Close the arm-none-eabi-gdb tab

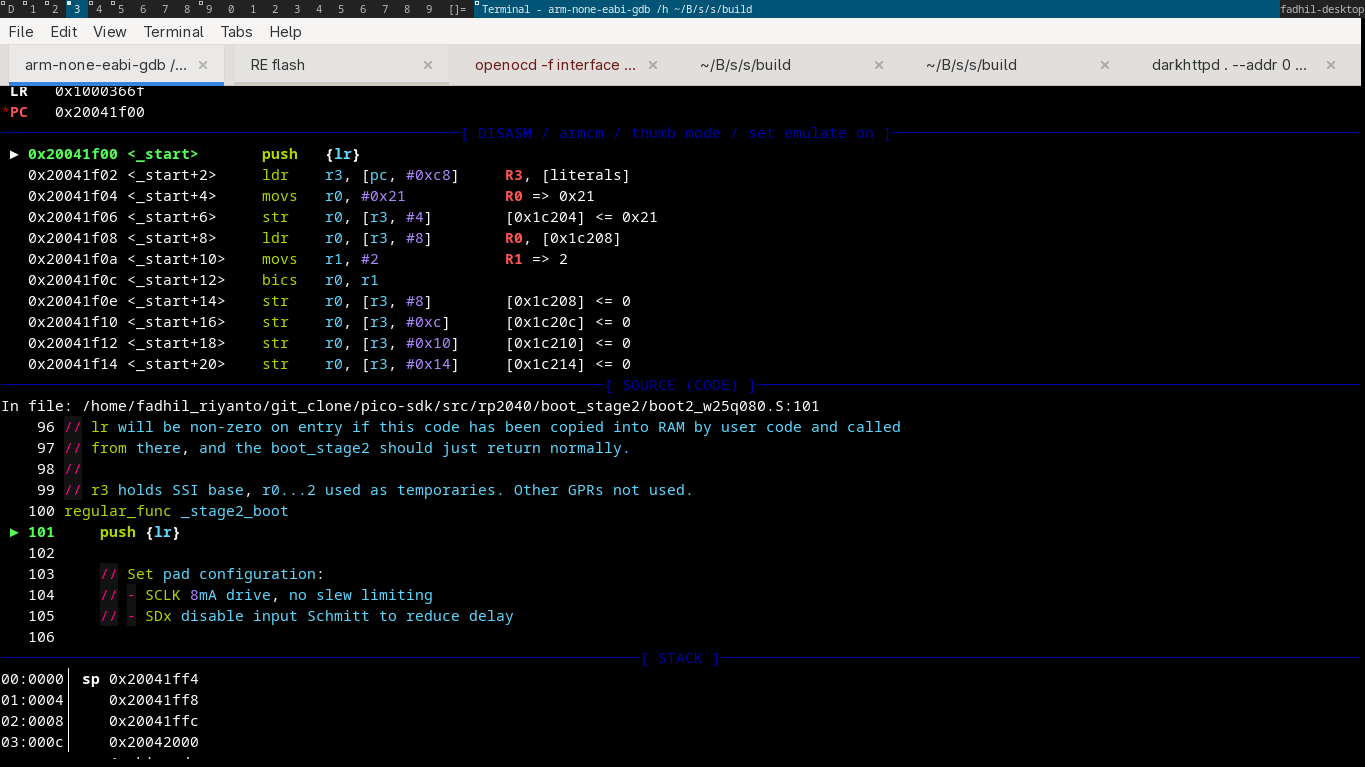[203, 65]
